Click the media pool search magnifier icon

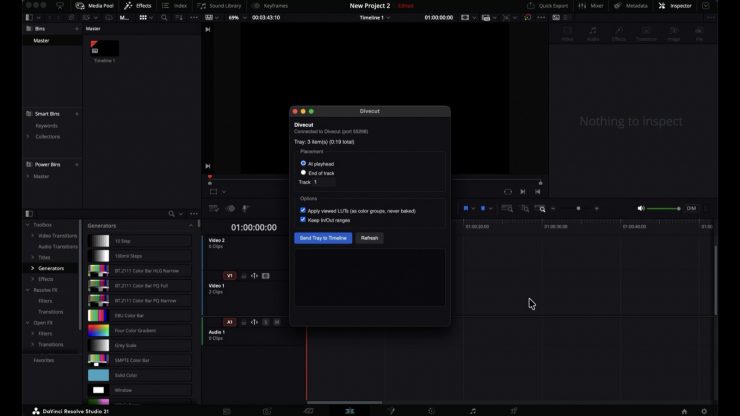tap(164, 17)
